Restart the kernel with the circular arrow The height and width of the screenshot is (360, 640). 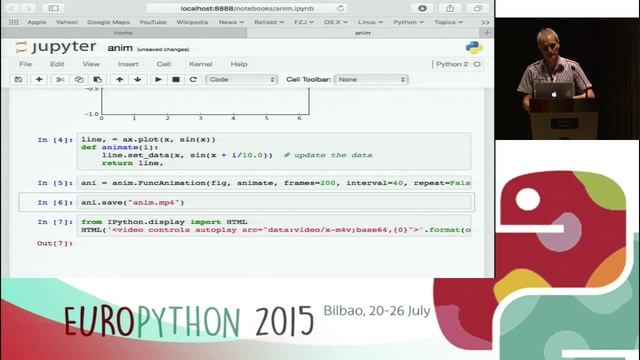193,80
